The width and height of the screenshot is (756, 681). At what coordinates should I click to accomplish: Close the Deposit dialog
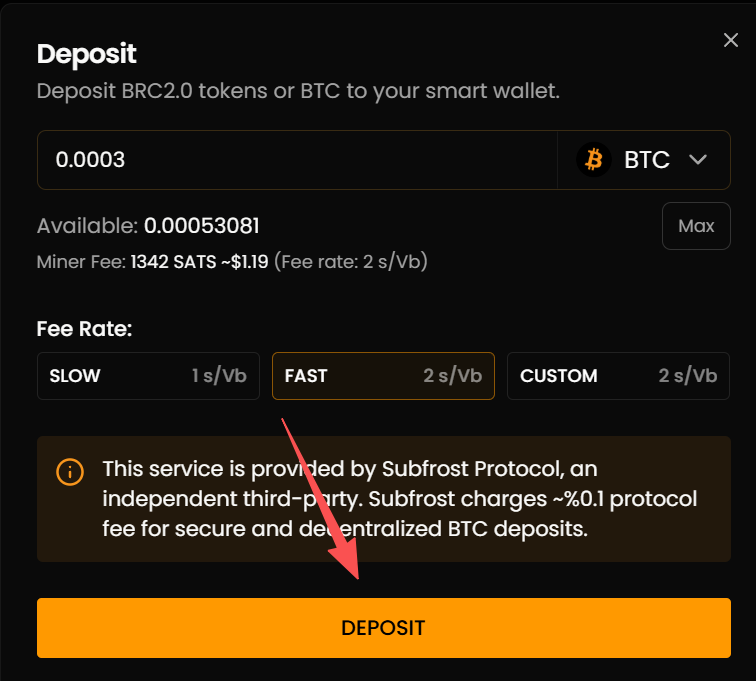pyautogui.click(x=731, y=40)
